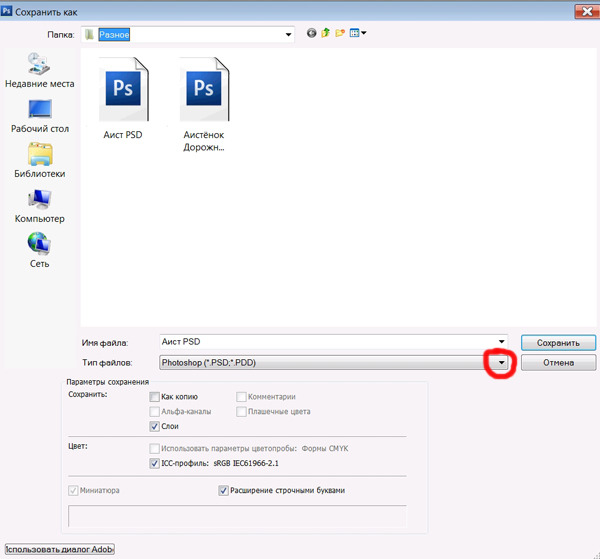Click Использовать диалог Adobe button
This screenshot has width=600, height=559.
click(x=60, y=549)
